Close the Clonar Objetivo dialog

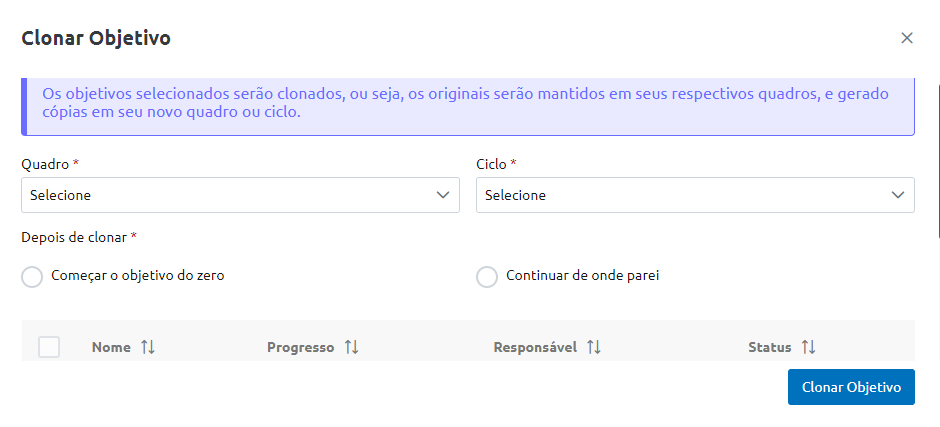point(907,38)
